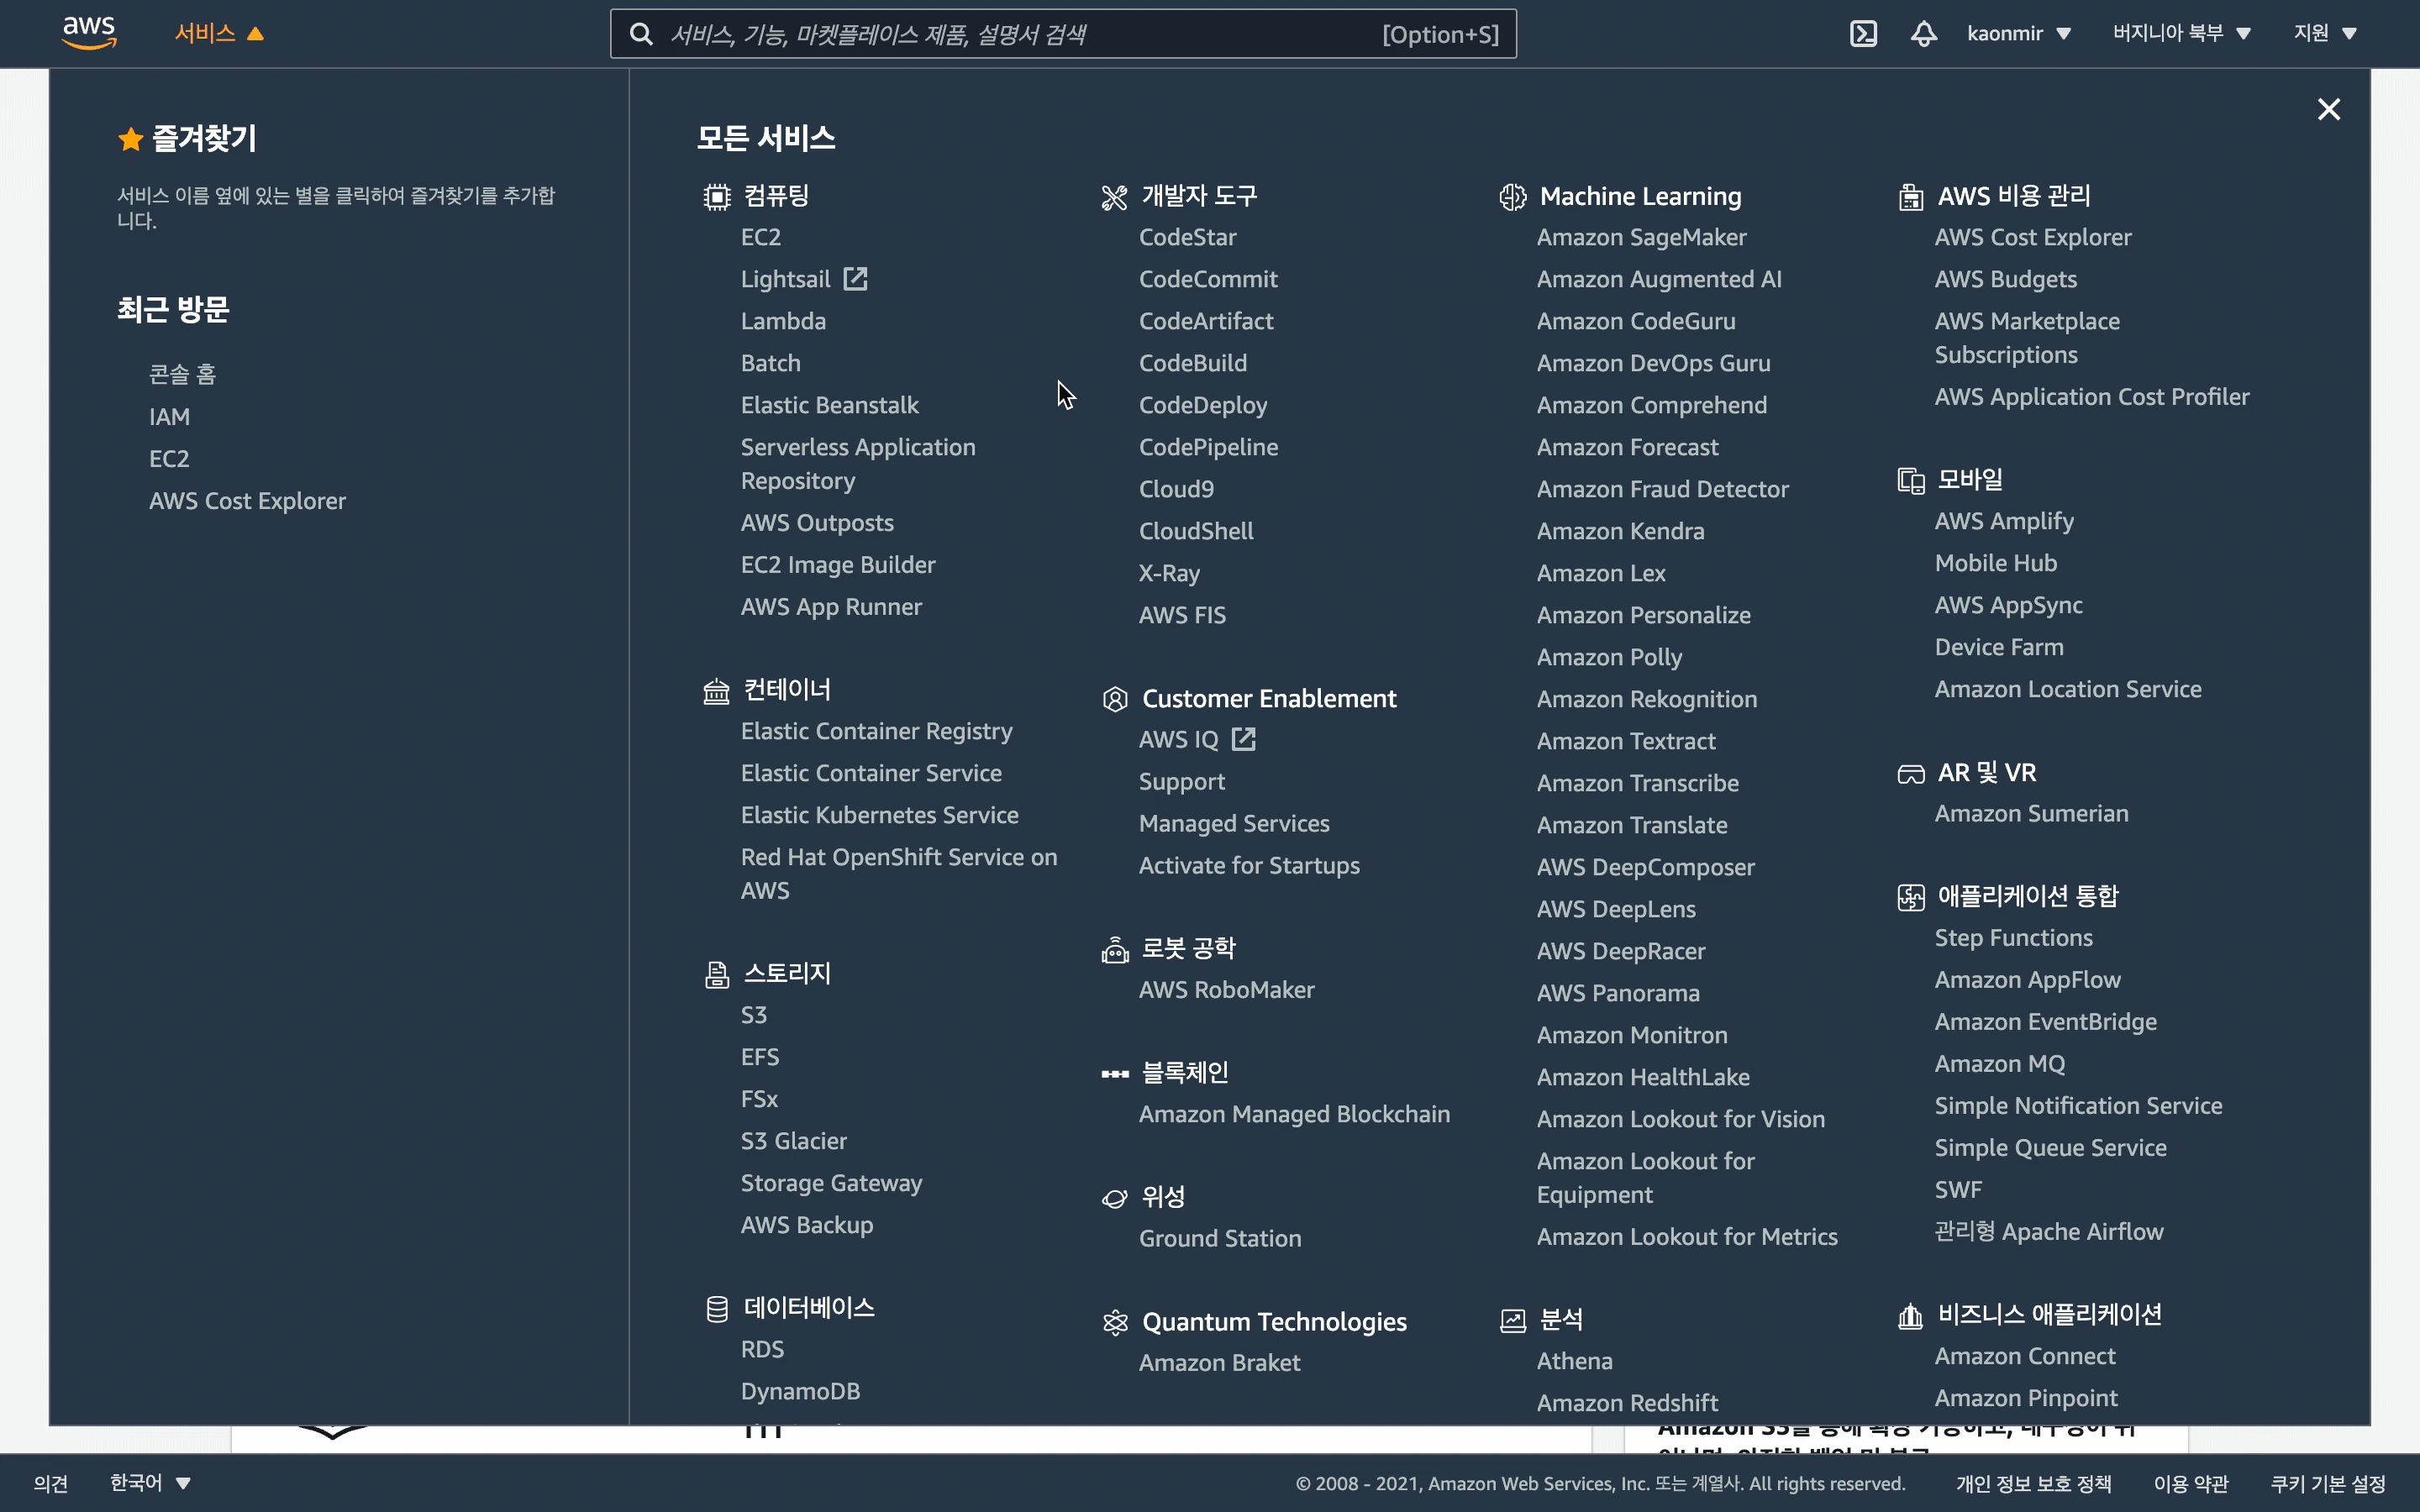Open Amazon Sumerian service
2420x1512 pixels.
coord(2031,813)
